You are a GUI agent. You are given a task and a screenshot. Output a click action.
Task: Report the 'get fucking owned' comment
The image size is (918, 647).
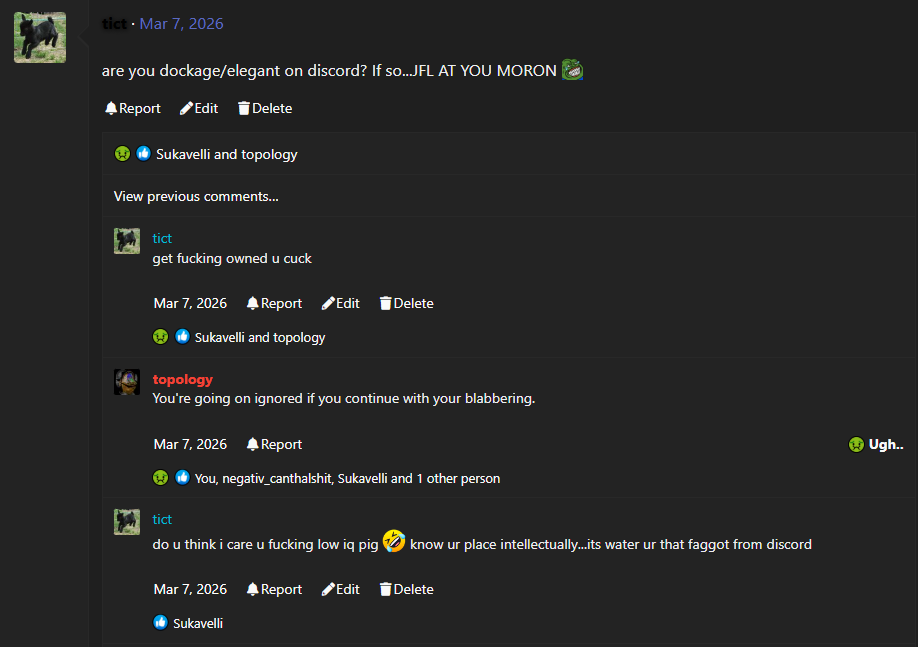274,303
